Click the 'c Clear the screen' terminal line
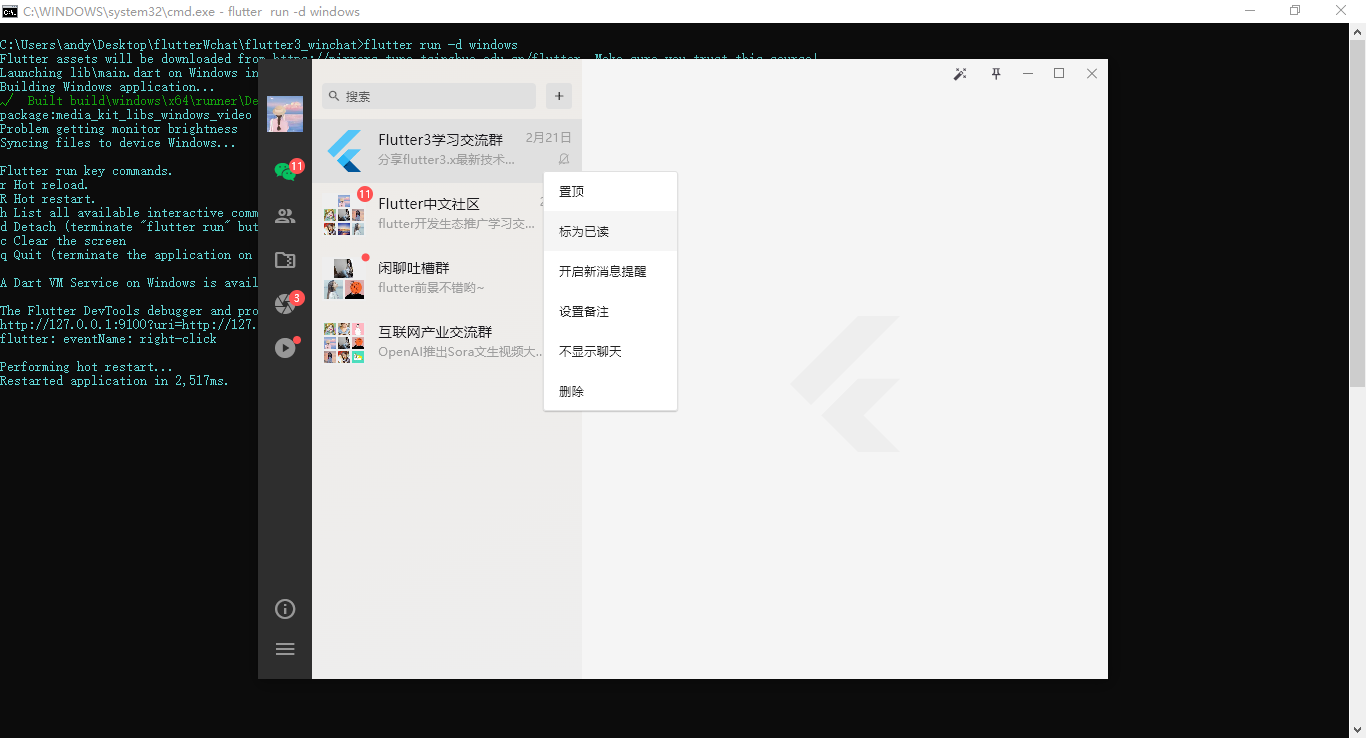 (64, 241)
